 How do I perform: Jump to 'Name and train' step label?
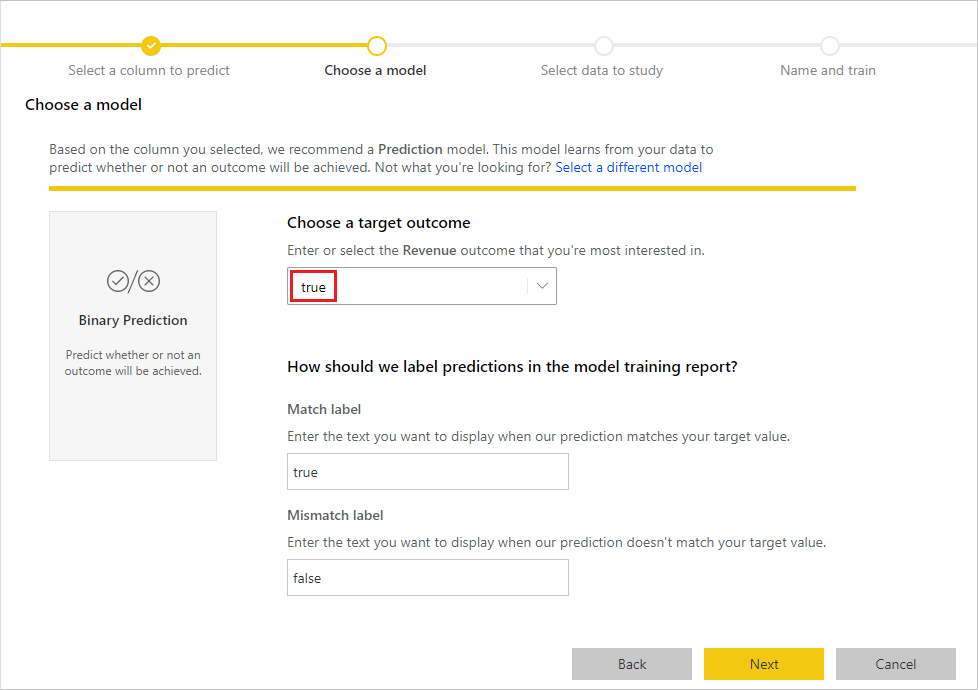click(x=828, y=70)
